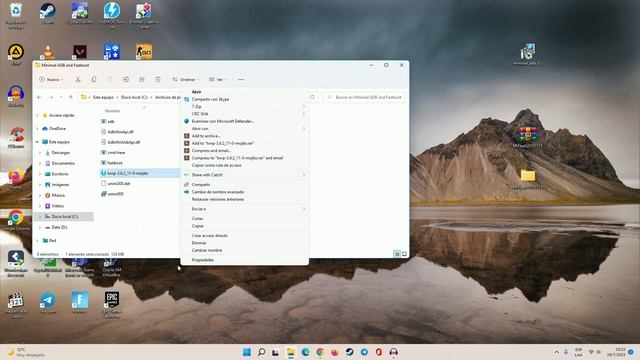Collapse the Este equipo tree node
This screenshot has width=640, height=360.
tap(38, 142)
